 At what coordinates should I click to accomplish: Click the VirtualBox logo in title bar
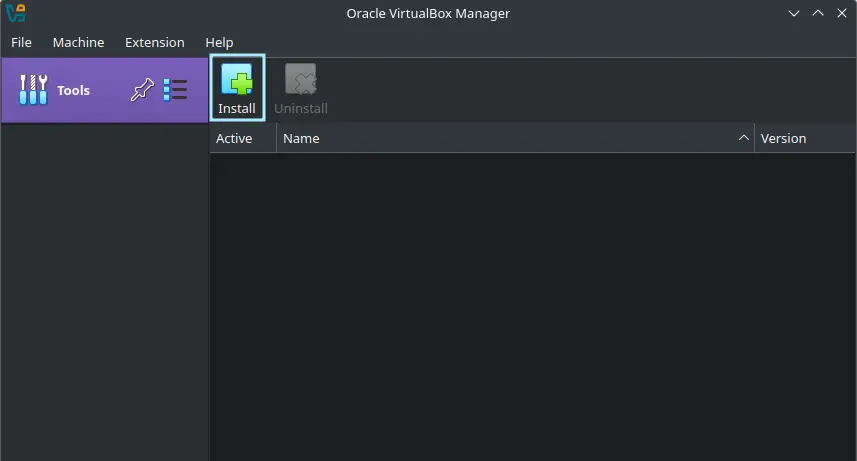pyautogui.click(x=16, y=13)
